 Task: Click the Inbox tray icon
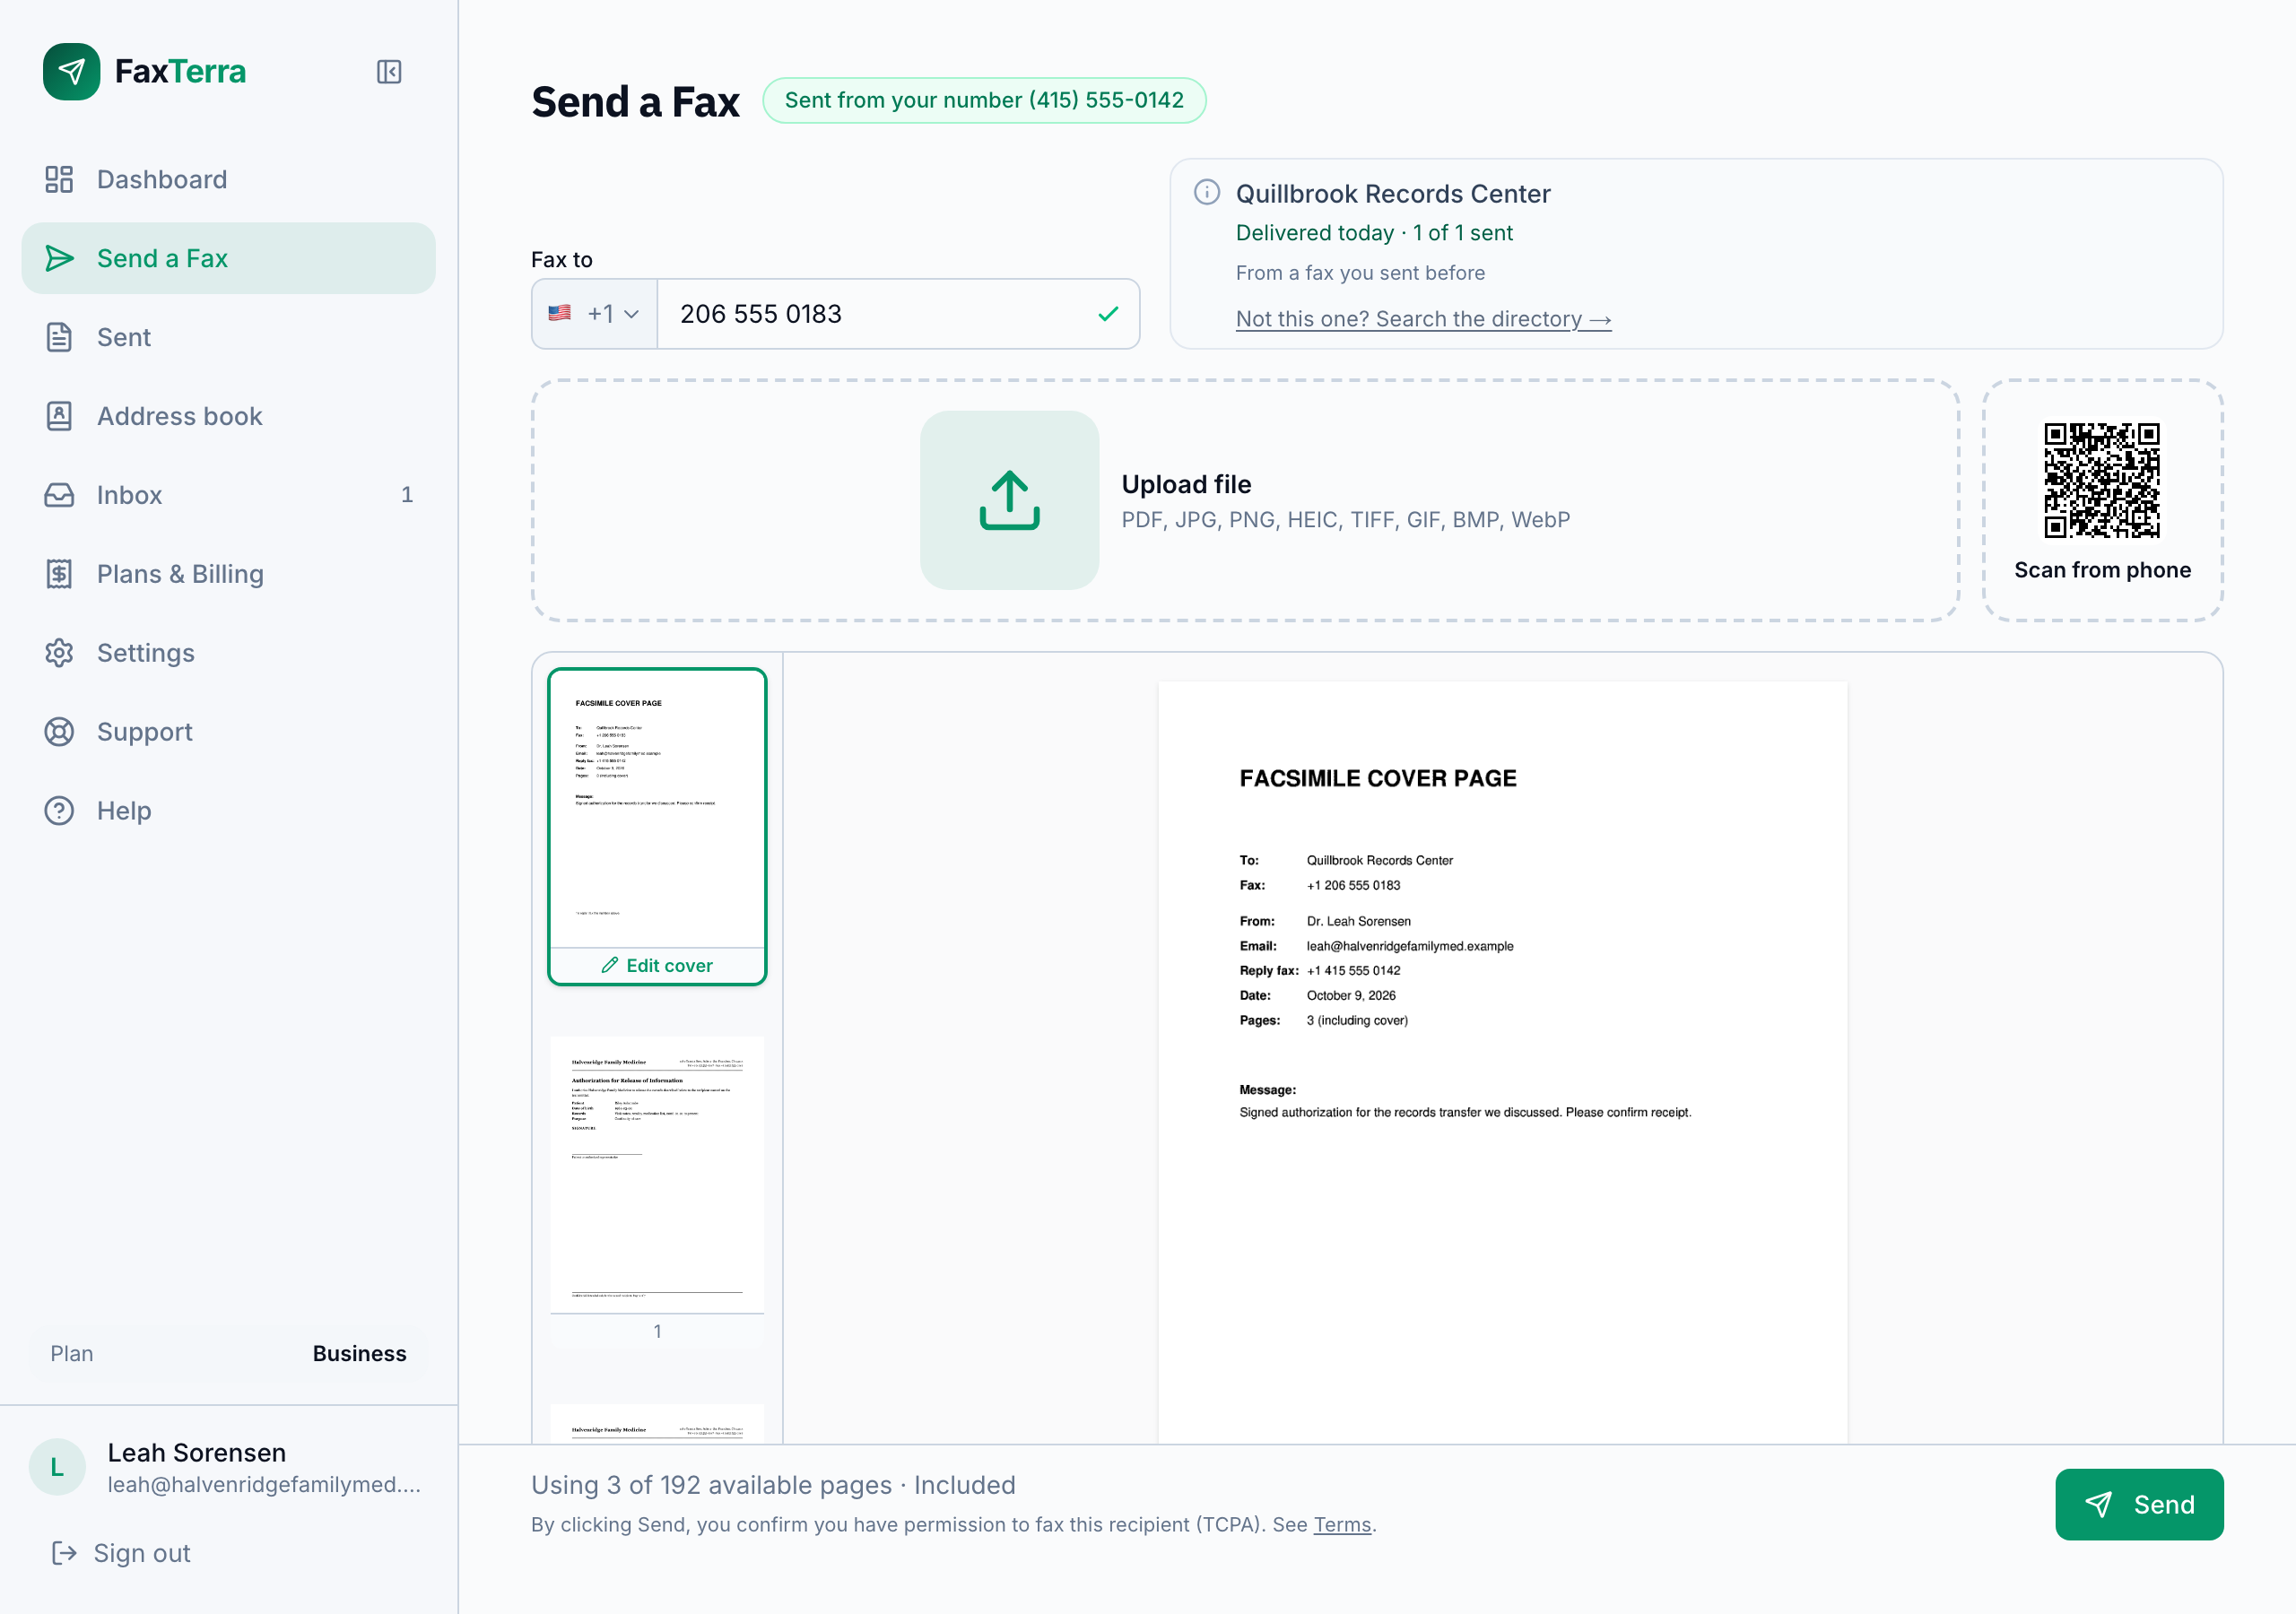pyautogui.click(x=59, y=495)
